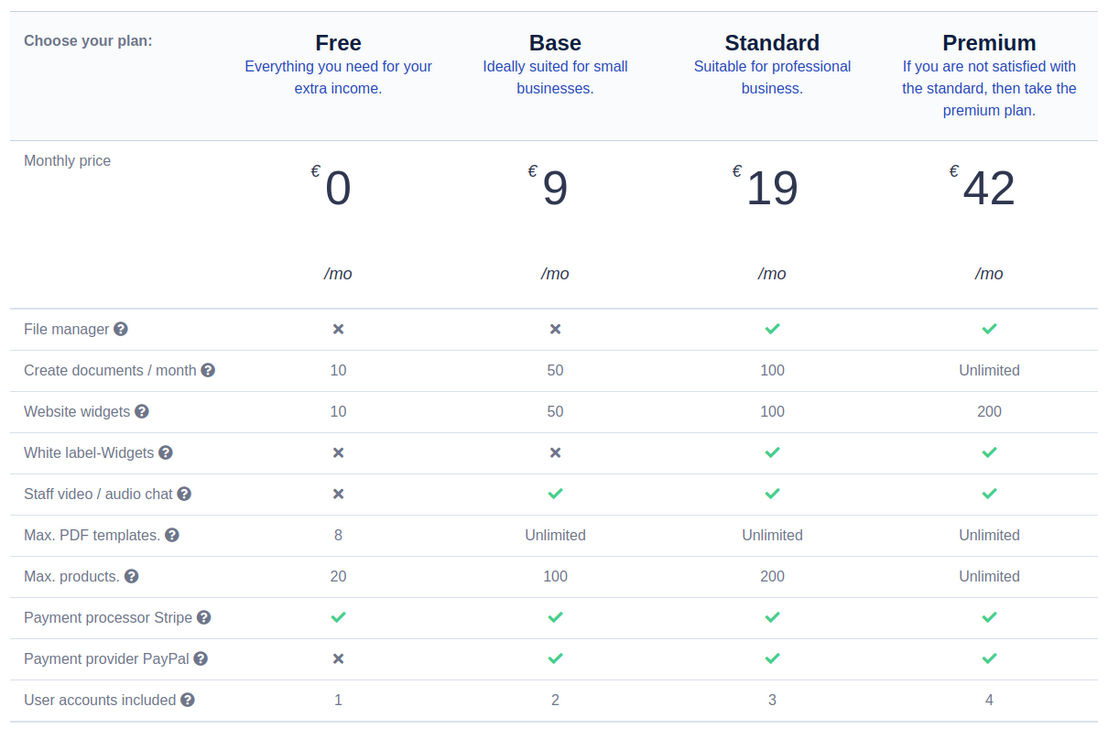The image size is (1108, 729).
Task: Click Staff video chat cross in Free column
Action: (x=338, y=494)
